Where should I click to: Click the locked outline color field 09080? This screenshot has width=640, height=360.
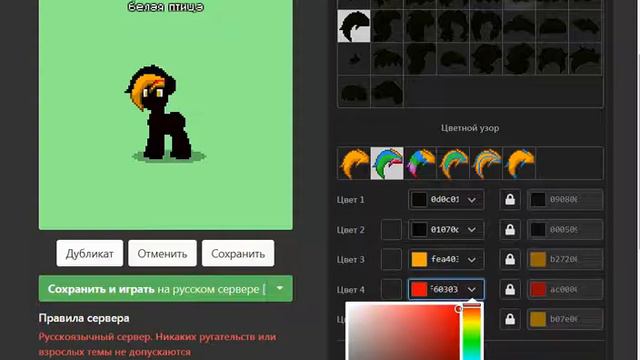pos(565,200)
